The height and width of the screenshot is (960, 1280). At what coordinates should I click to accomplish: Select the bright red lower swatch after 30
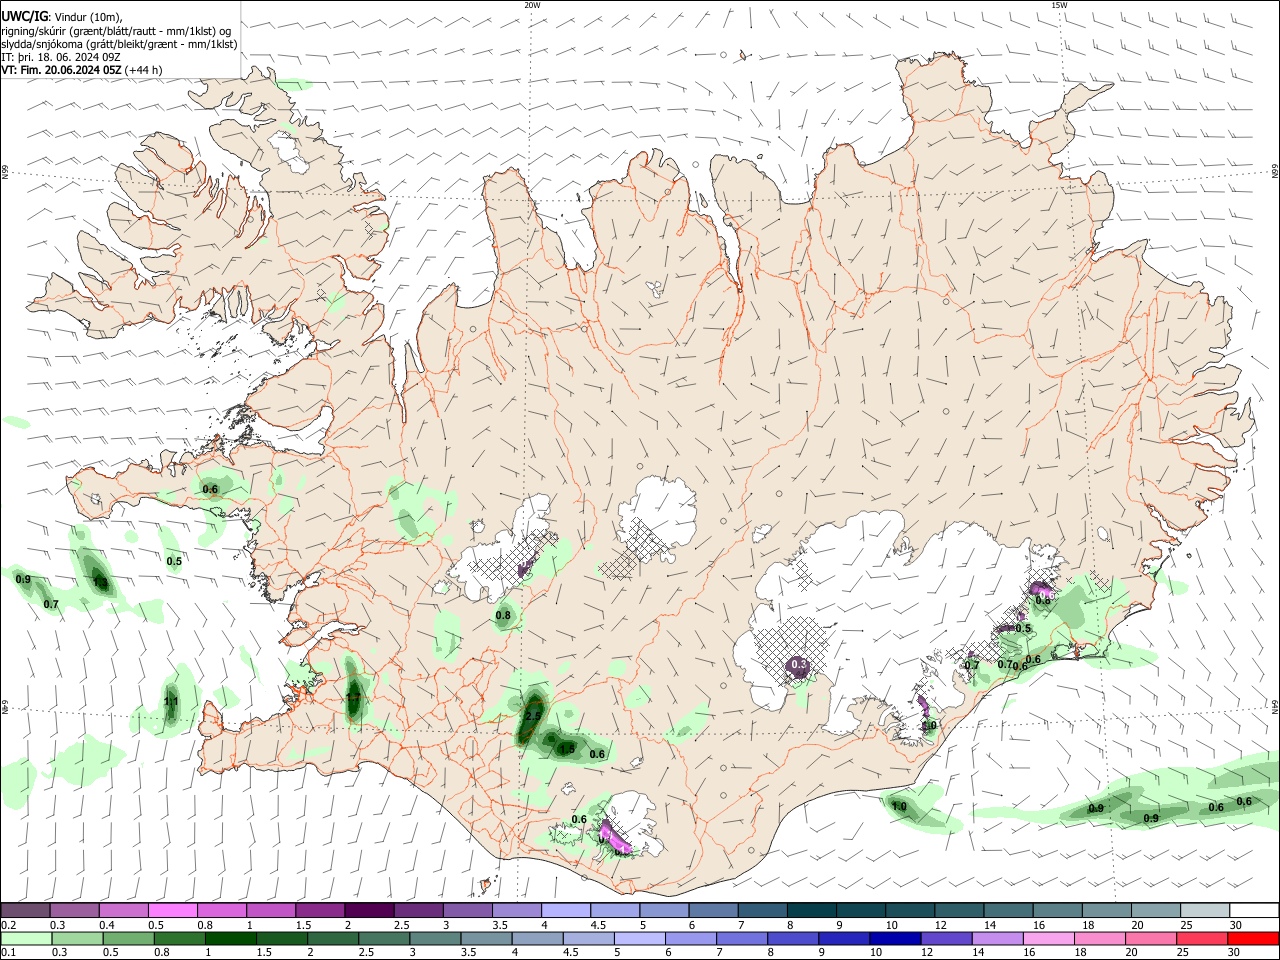pos(1253,938)
